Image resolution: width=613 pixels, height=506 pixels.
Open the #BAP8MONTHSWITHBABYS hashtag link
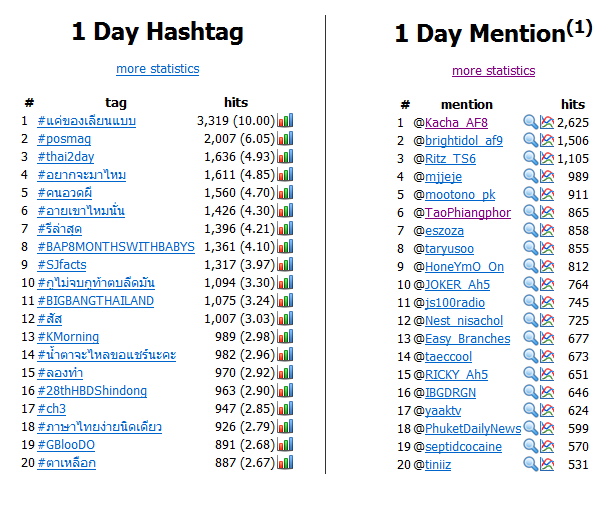click(116, 247)
